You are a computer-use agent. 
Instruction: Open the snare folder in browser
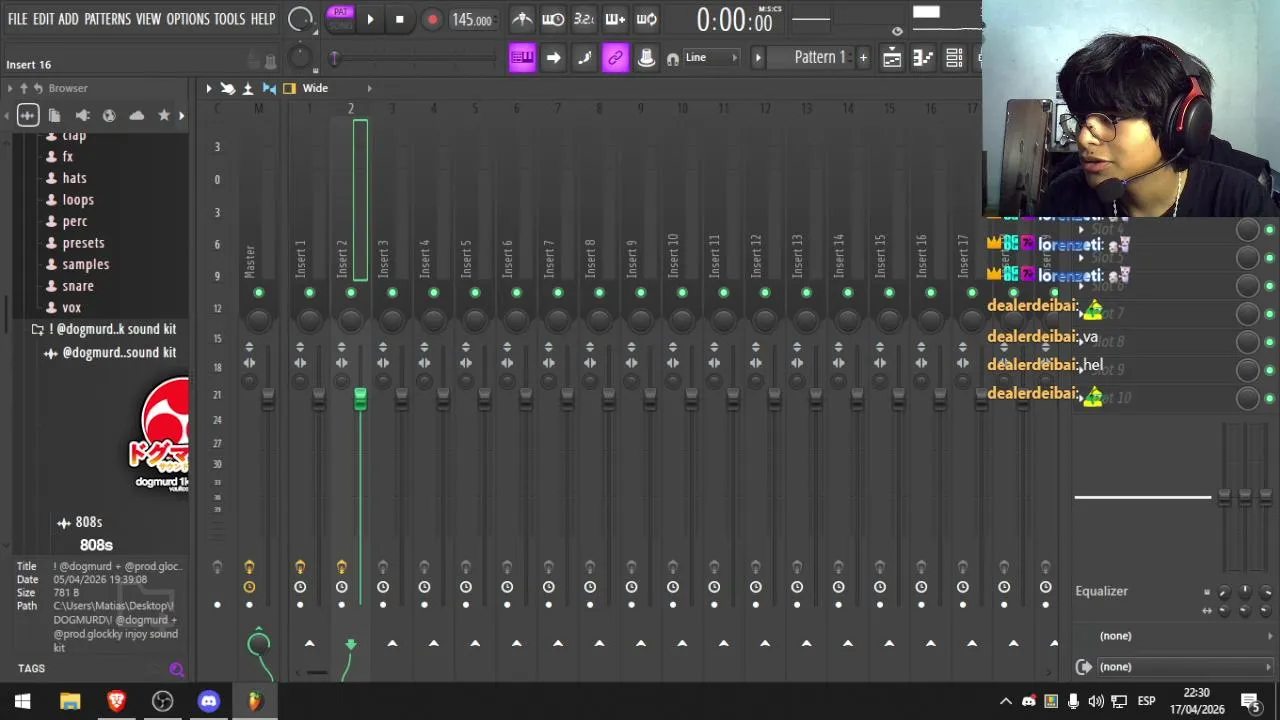pos(78,286)
